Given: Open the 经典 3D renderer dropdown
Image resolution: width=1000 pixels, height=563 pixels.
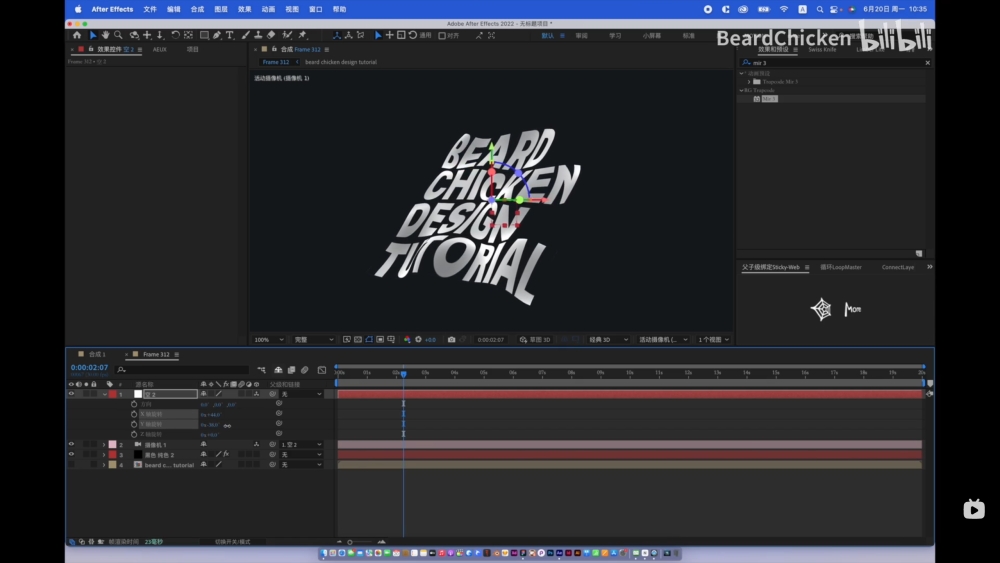Looking at the screenshot, I should pyautogui.click(x=608, y=340).
